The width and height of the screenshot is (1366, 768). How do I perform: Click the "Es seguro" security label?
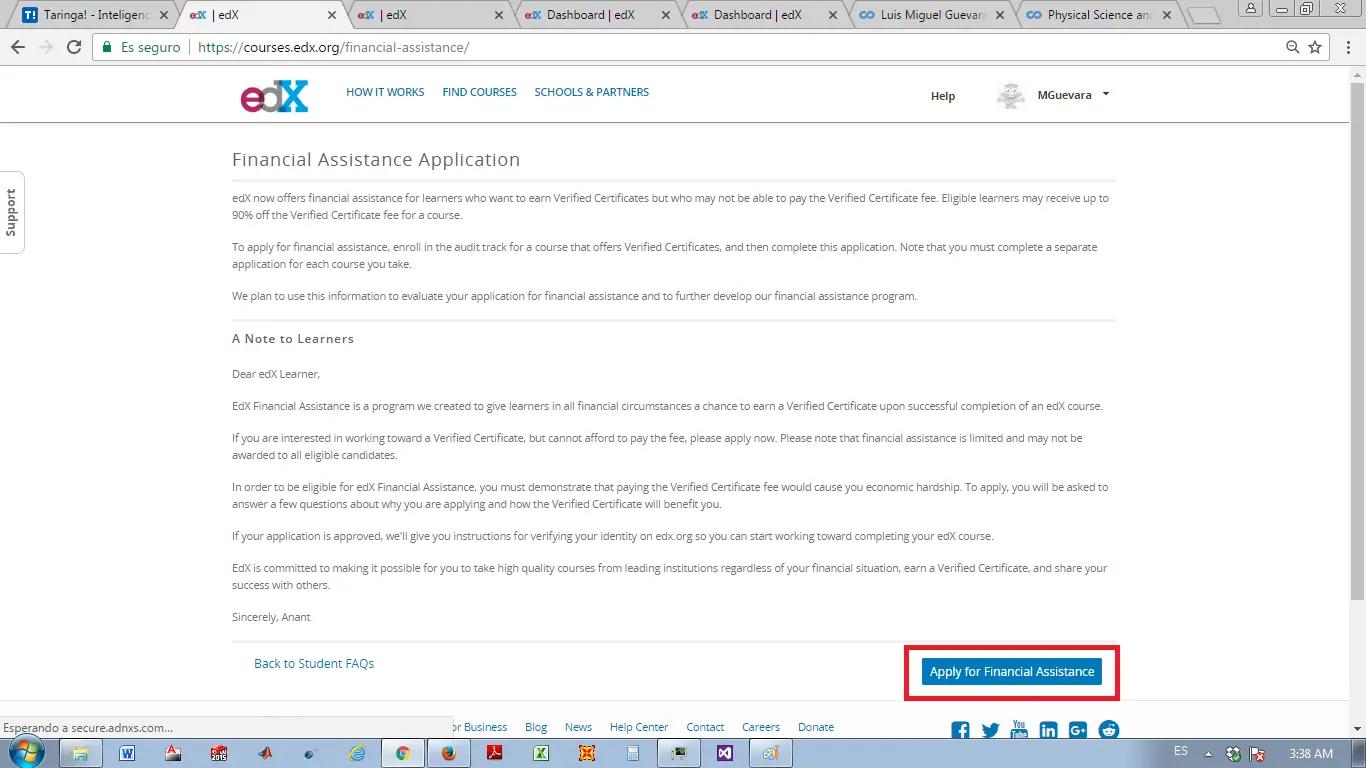coord(150,47)
